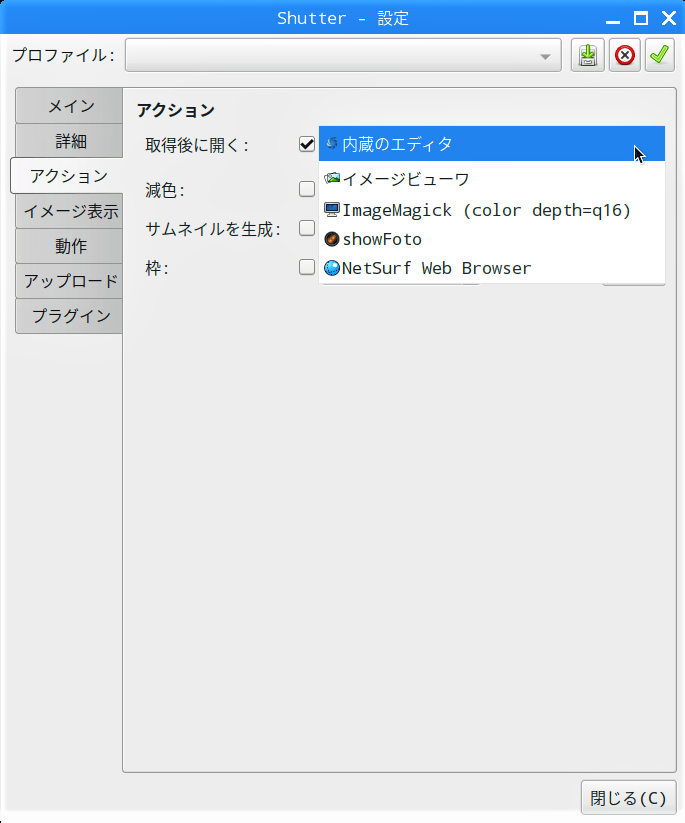Image resolution: width=685 pixels, height=823 pixels.
Task: Click the イメージビューワ picture icon
Action: click(332, 178)
